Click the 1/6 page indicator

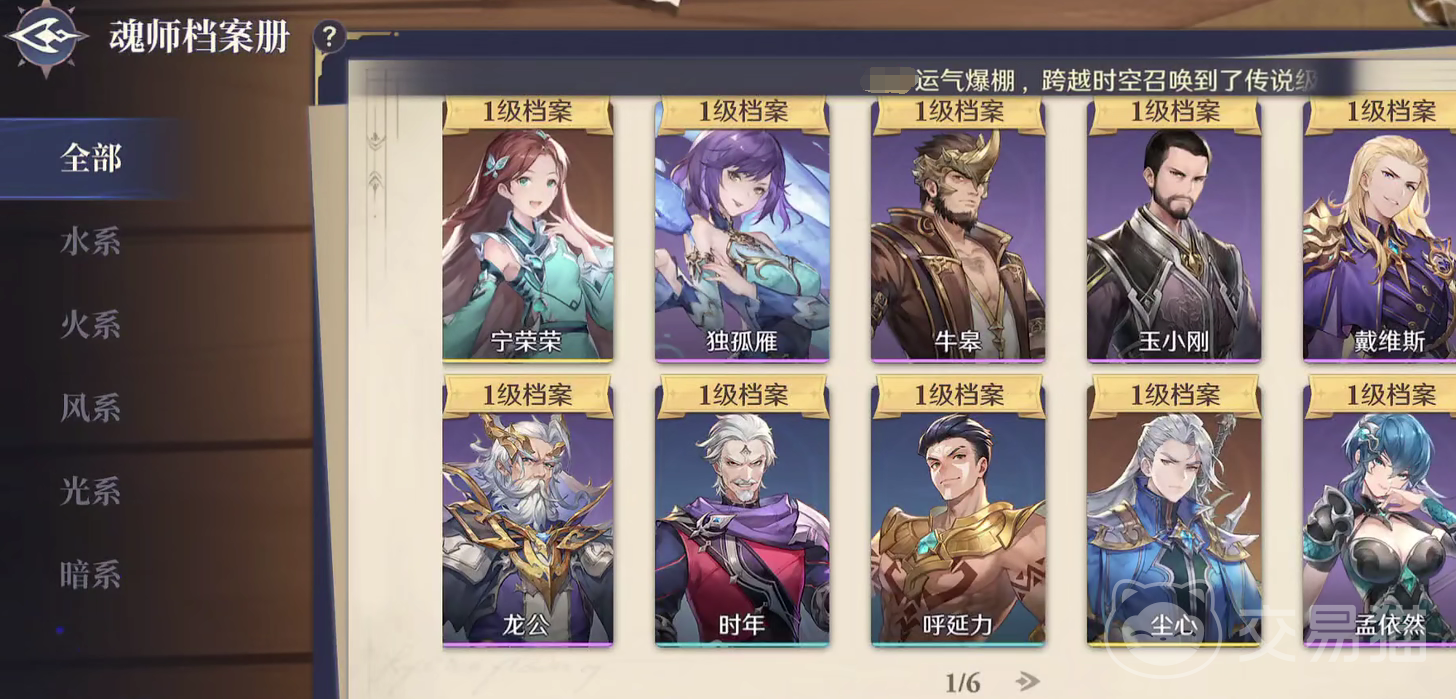click(962, 683)
